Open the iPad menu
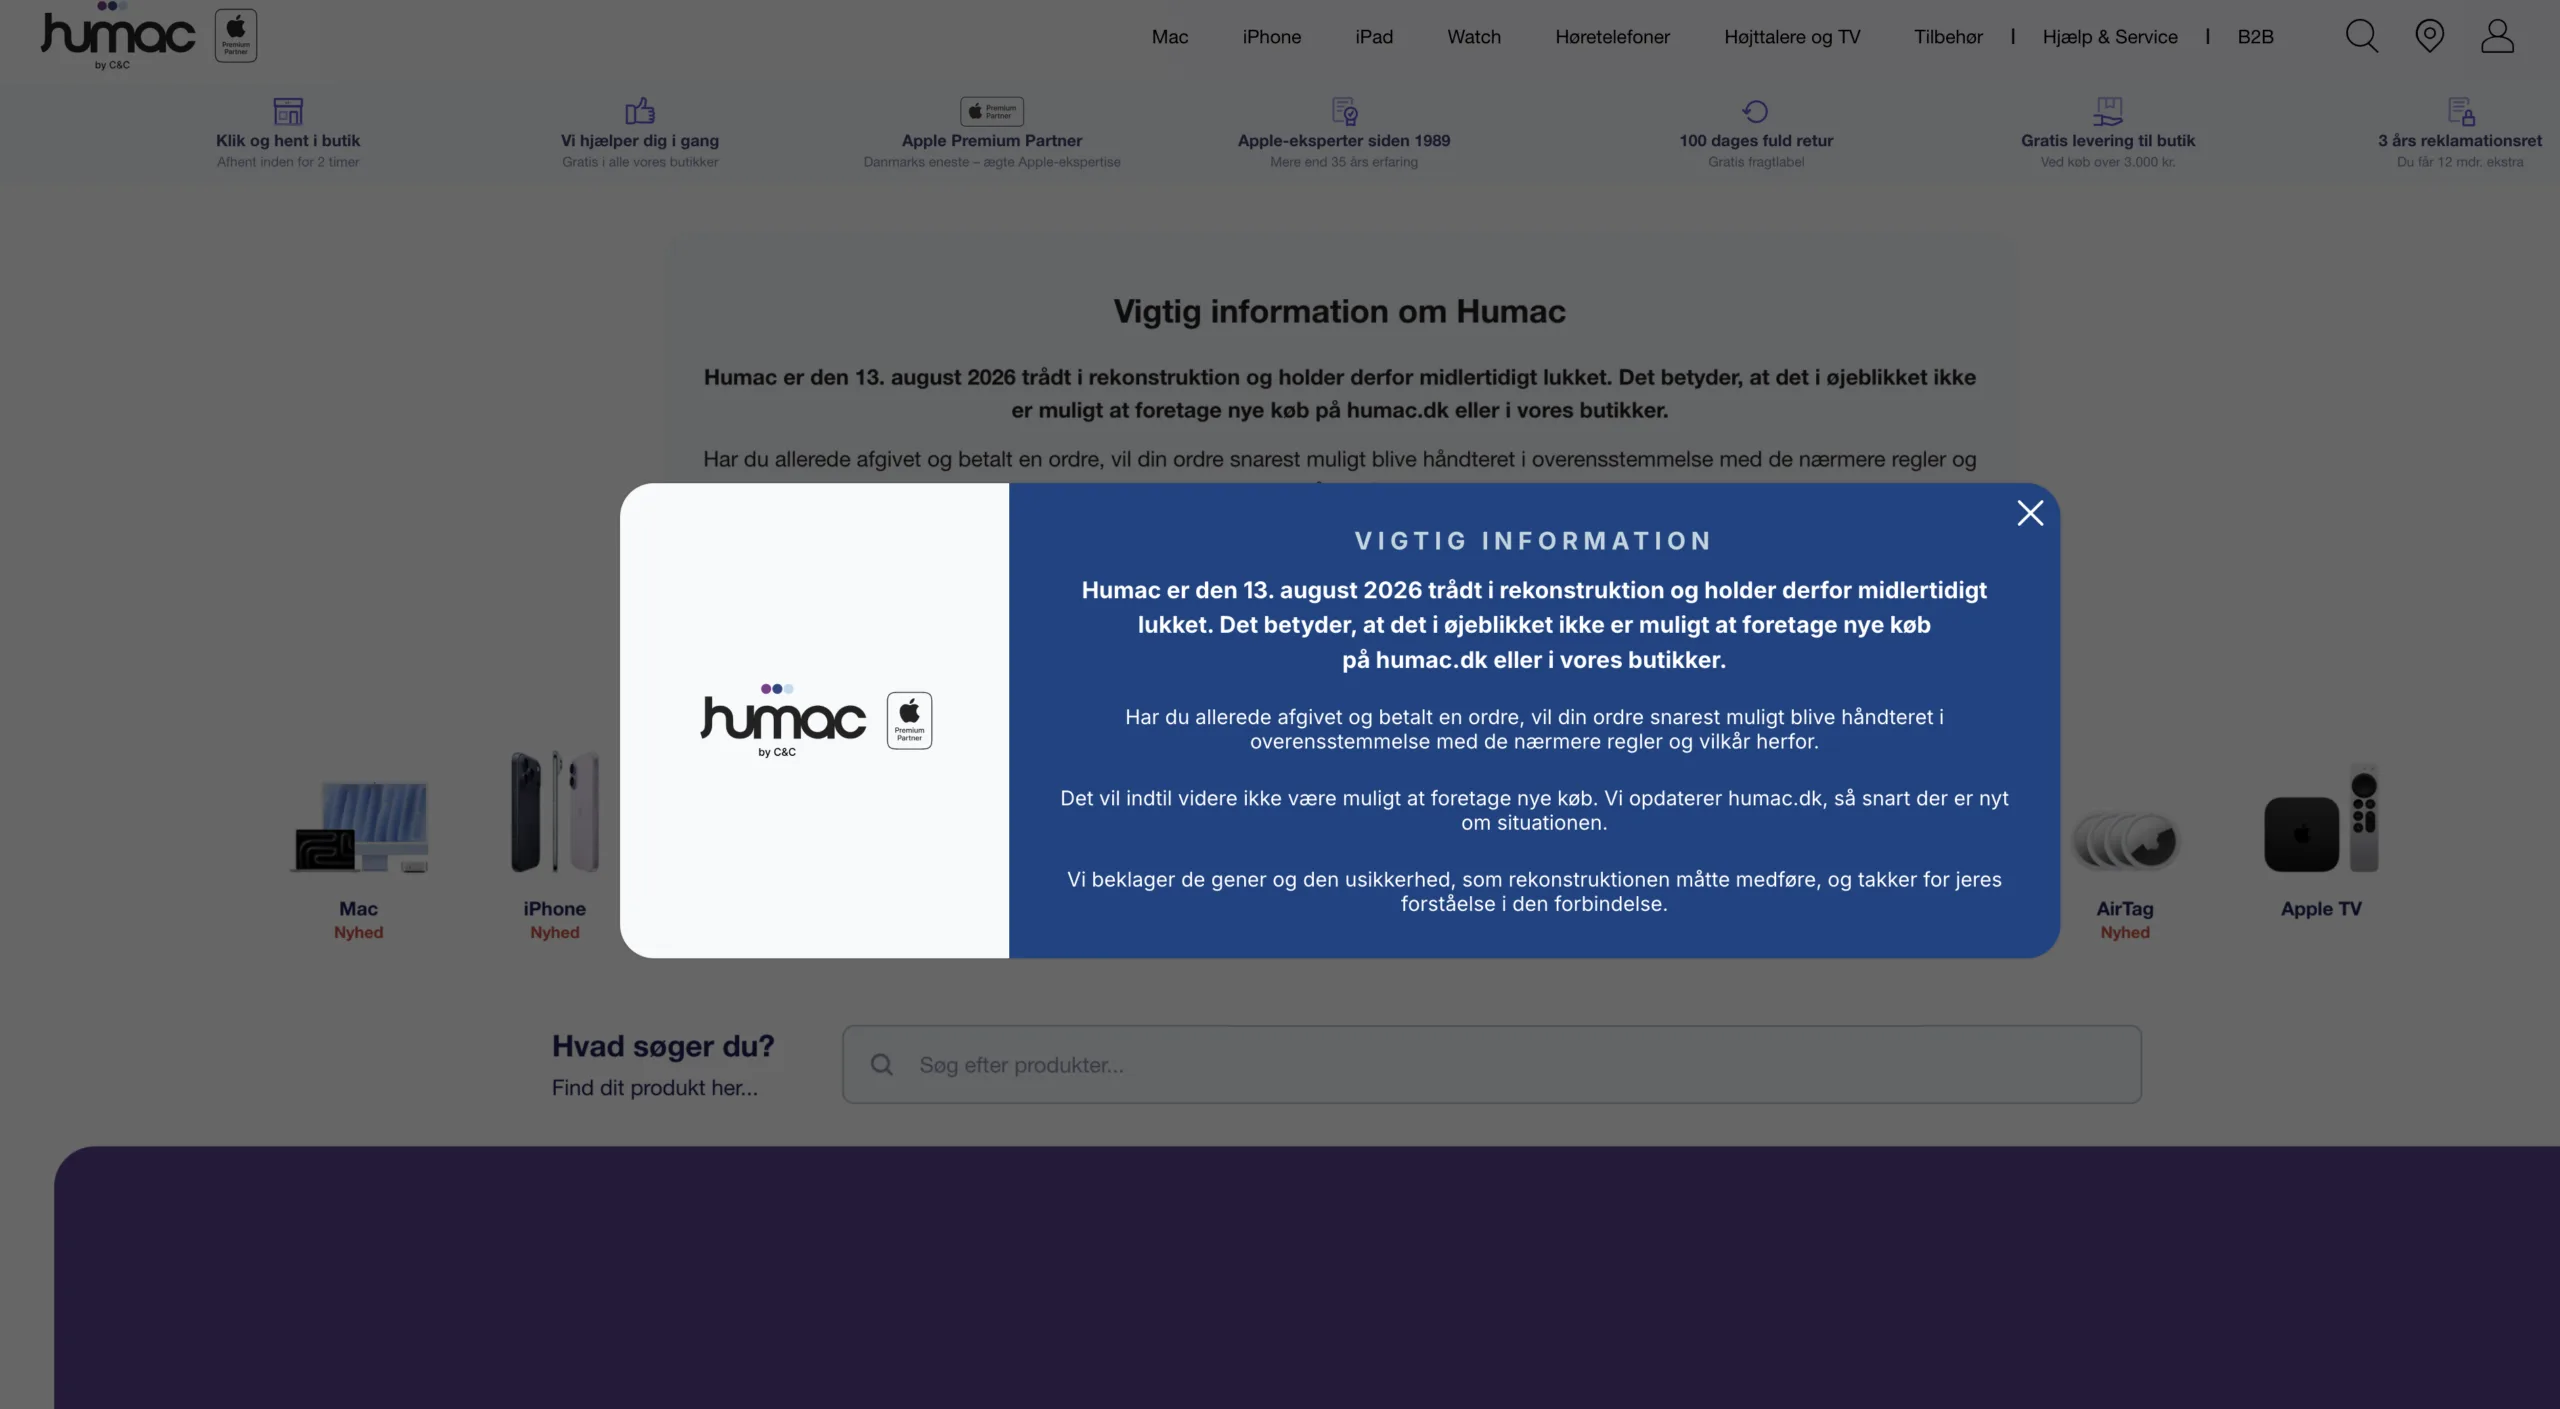The image size is (2560, 1409). (x=1373, y=37)
